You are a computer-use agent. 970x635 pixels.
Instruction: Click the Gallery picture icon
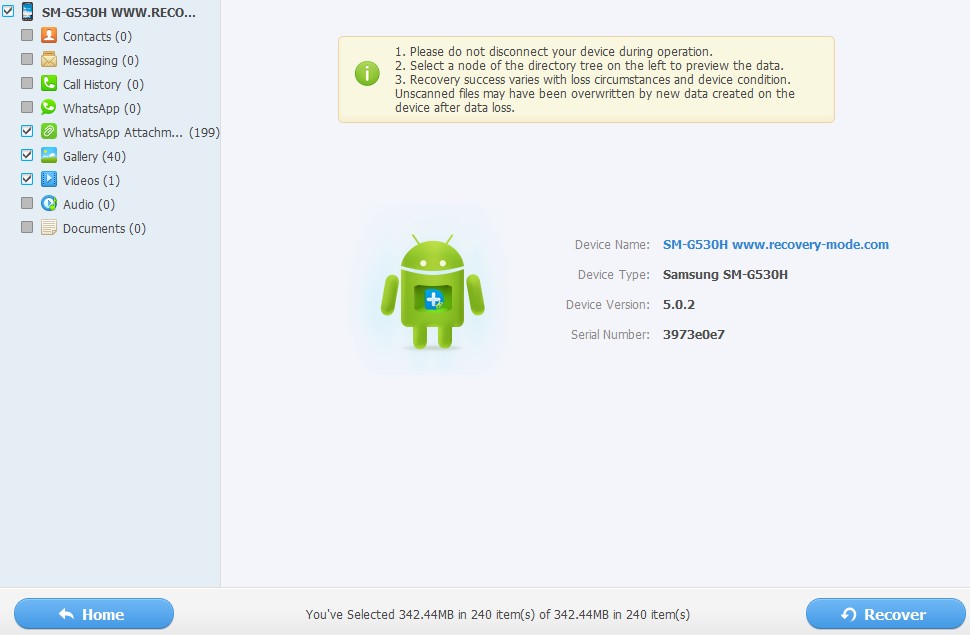click(x=49, y=155)
